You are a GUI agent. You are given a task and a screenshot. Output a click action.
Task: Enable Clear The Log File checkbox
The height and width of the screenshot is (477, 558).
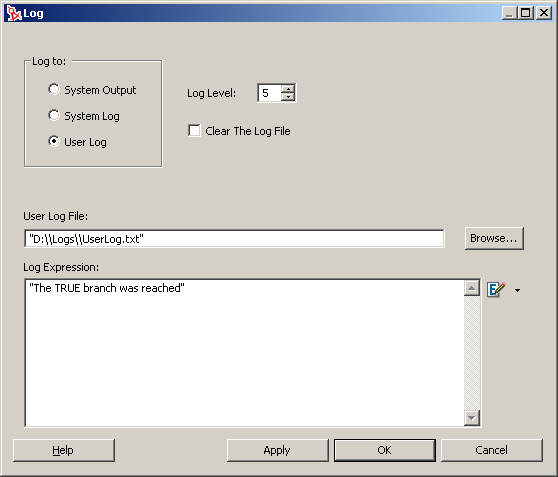(194, 131)
